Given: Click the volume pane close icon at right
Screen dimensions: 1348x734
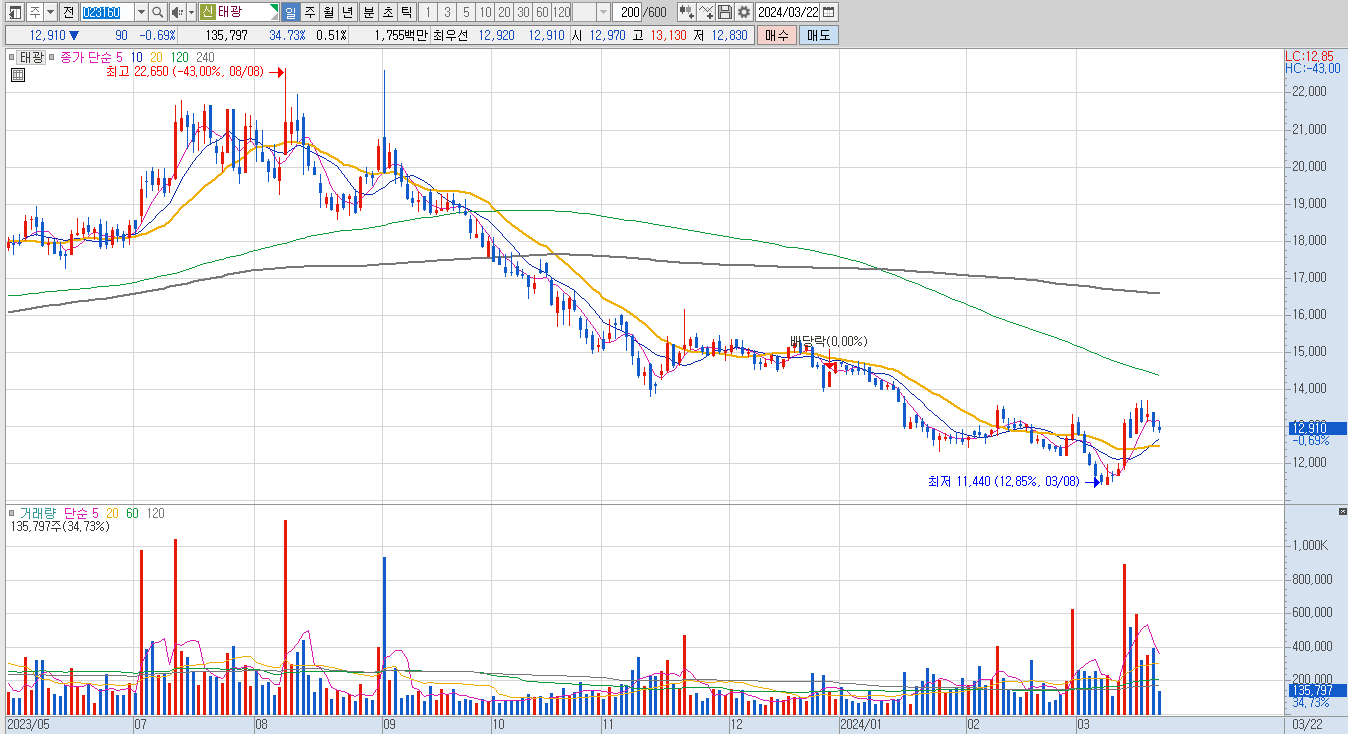Looking at the screenshot, I should 1342,512.
